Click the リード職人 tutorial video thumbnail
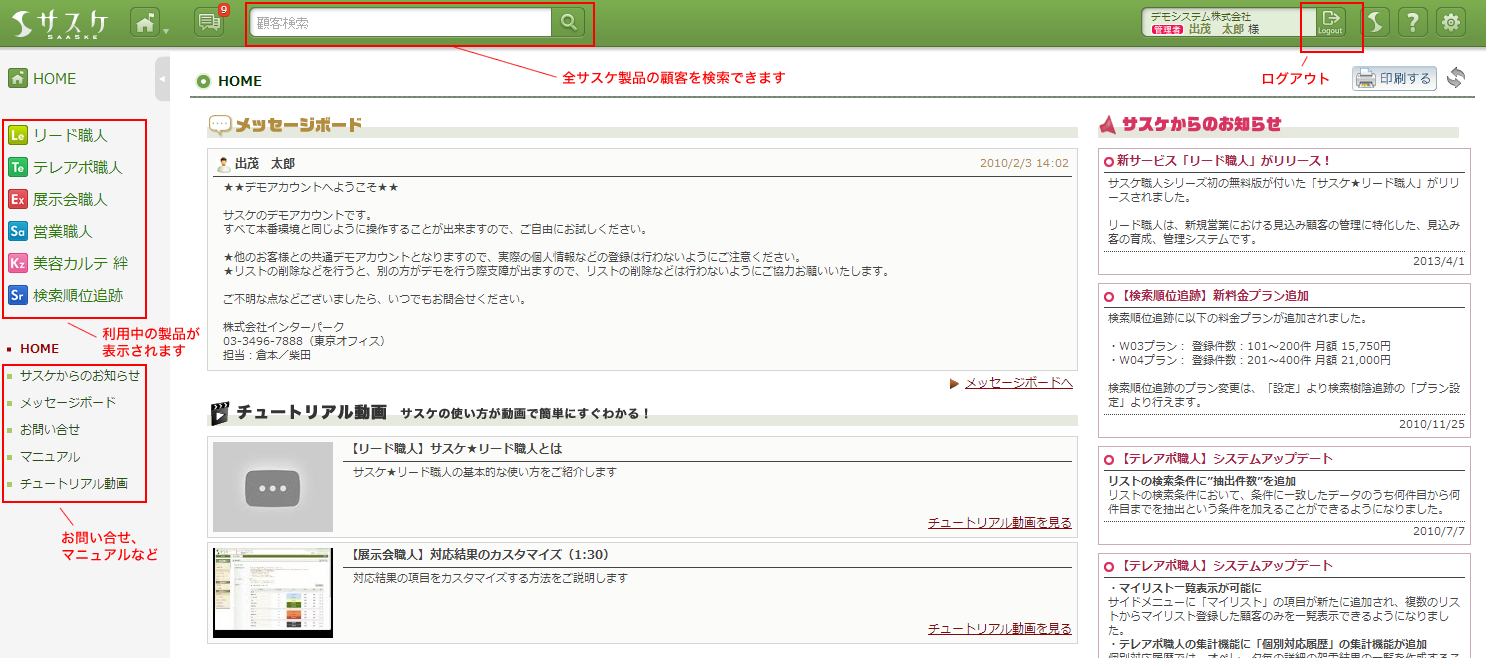This screenshot has width=1486, height=658. click(272, 487)
